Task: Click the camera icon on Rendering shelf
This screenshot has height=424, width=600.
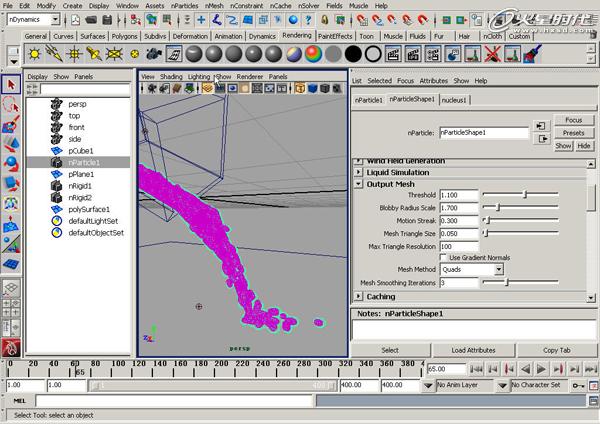Action: click(154, 54)
